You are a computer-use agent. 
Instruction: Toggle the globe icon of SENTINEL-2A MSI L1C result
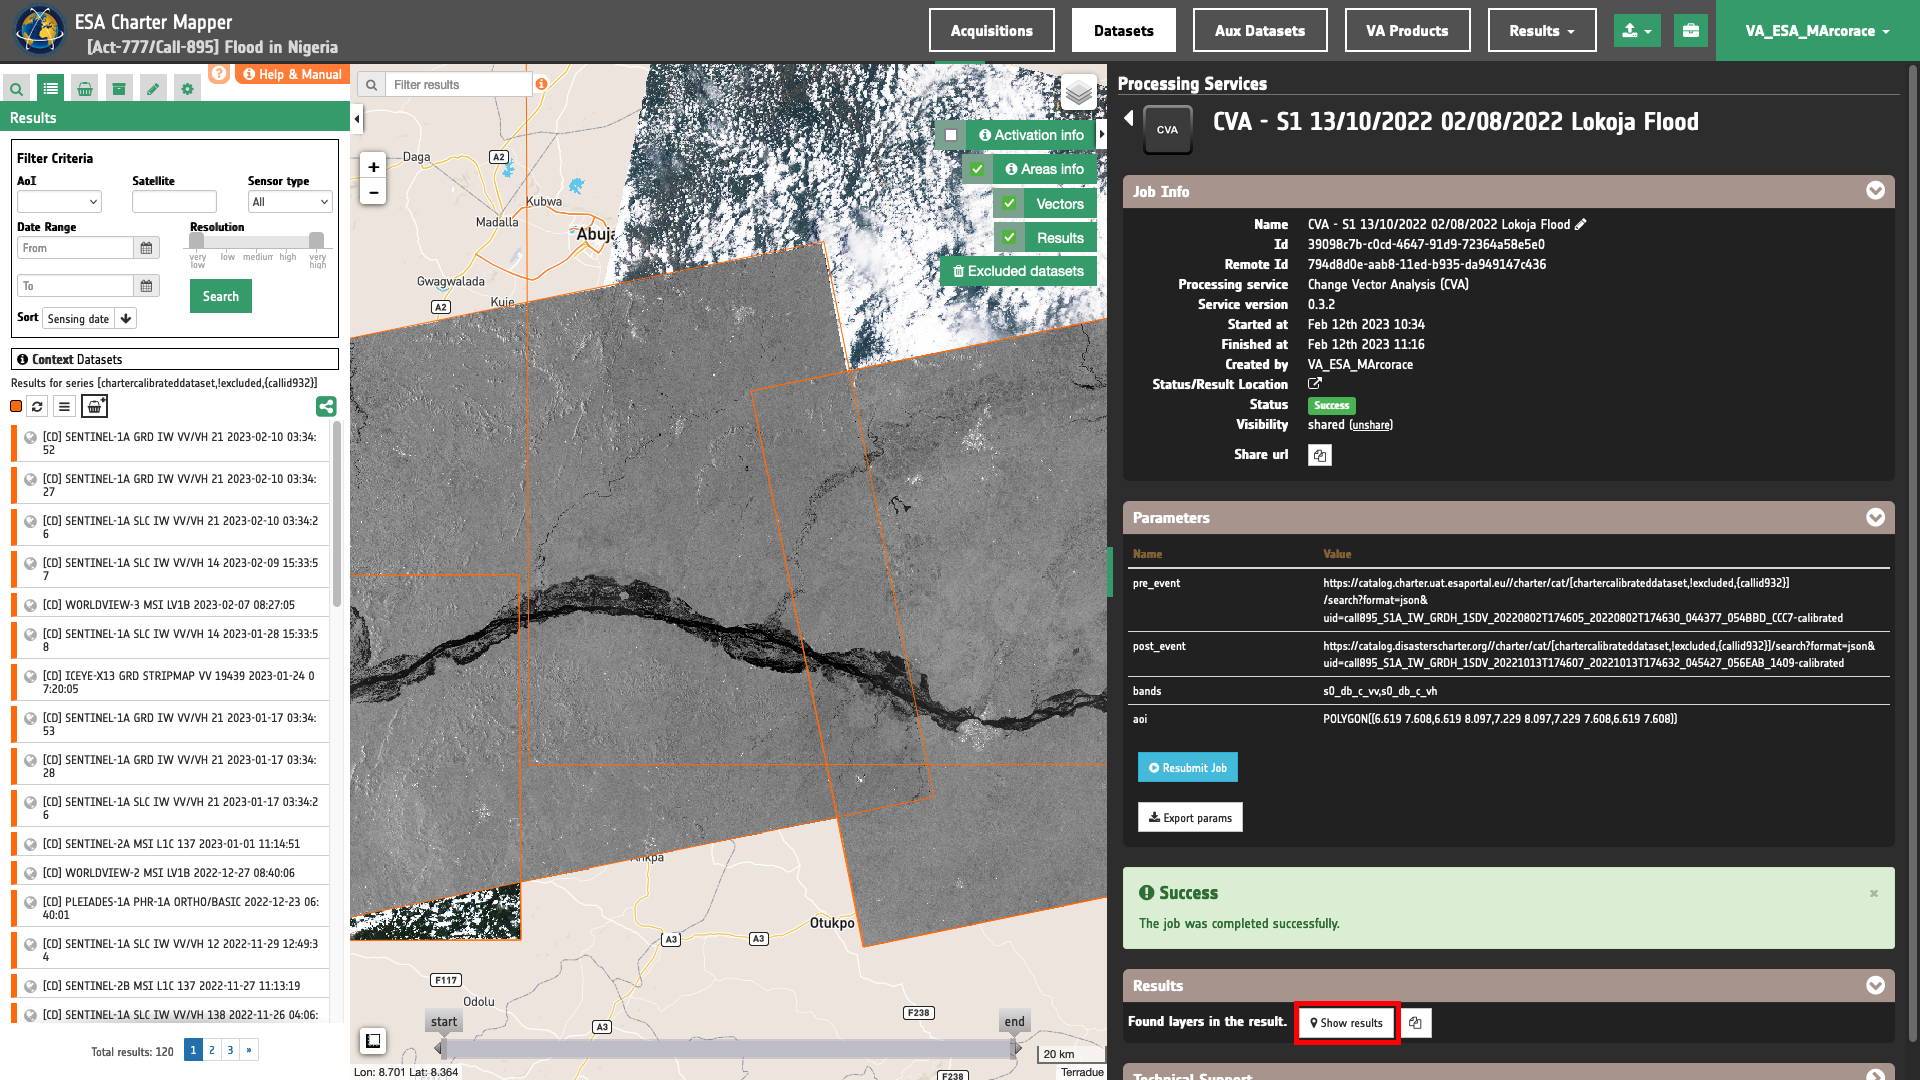point(31,844)
